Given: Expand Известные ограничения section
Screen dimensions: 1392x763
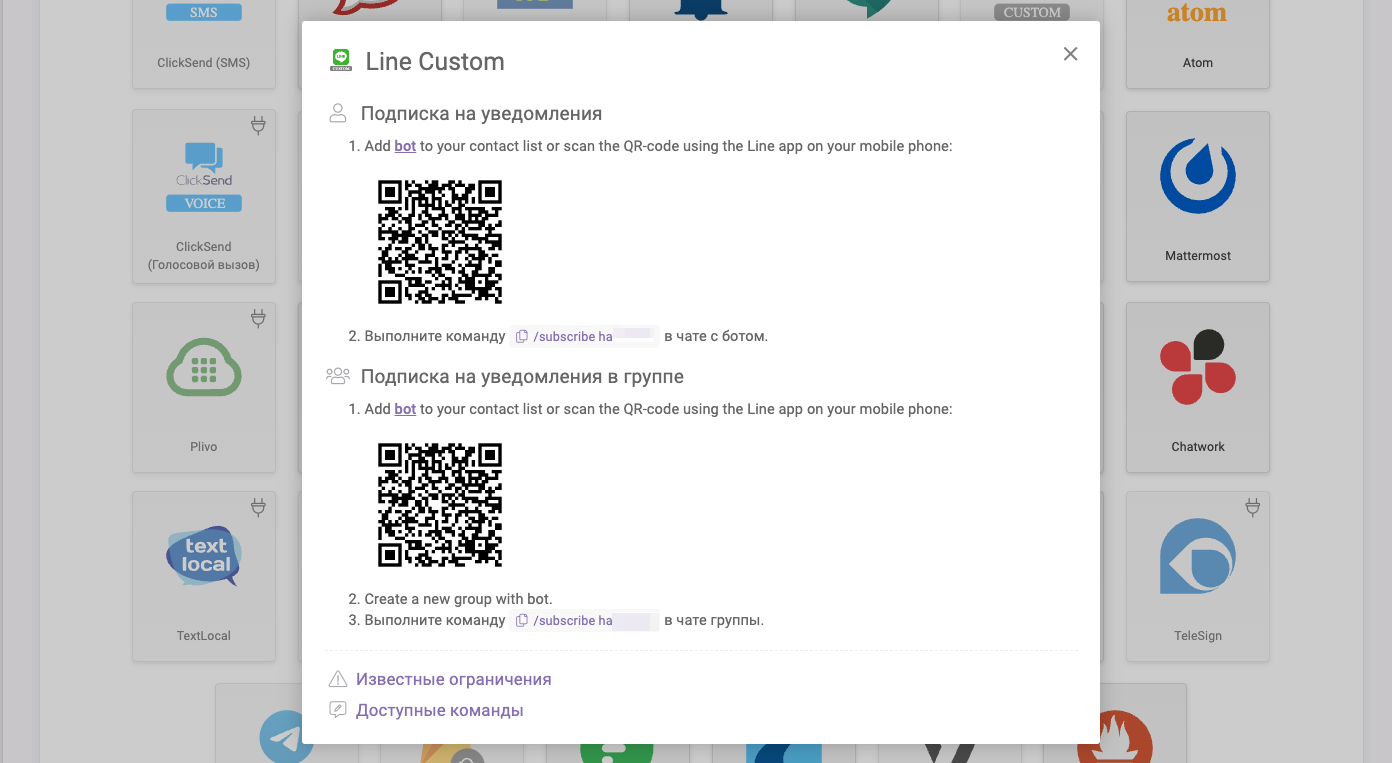Looking at the screenshot, I should click(x=454, y=680).
